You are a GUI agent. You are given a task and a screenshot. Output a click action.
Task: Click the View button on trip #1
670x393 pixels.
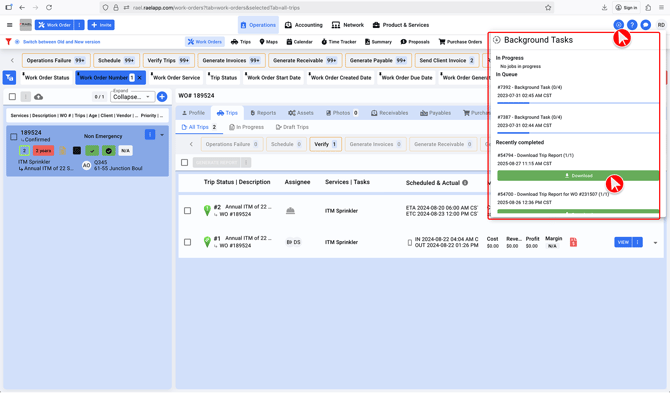[623, 242]
